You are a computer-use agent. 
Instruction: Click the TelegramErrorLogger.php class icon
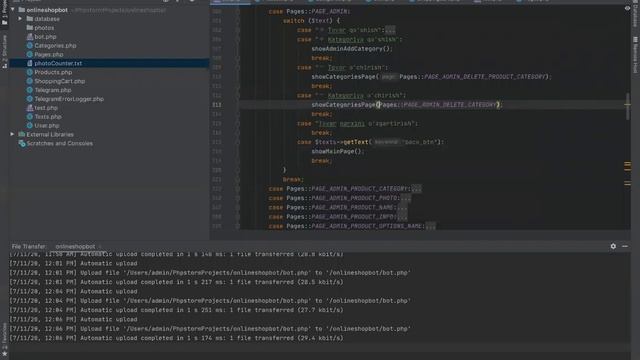(x=29, y=99)
